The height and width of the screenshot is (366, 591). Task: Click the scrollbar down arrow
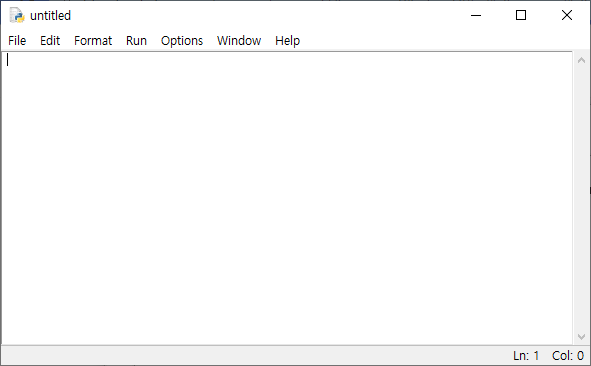pyautogui.click(x=581, y=336)
